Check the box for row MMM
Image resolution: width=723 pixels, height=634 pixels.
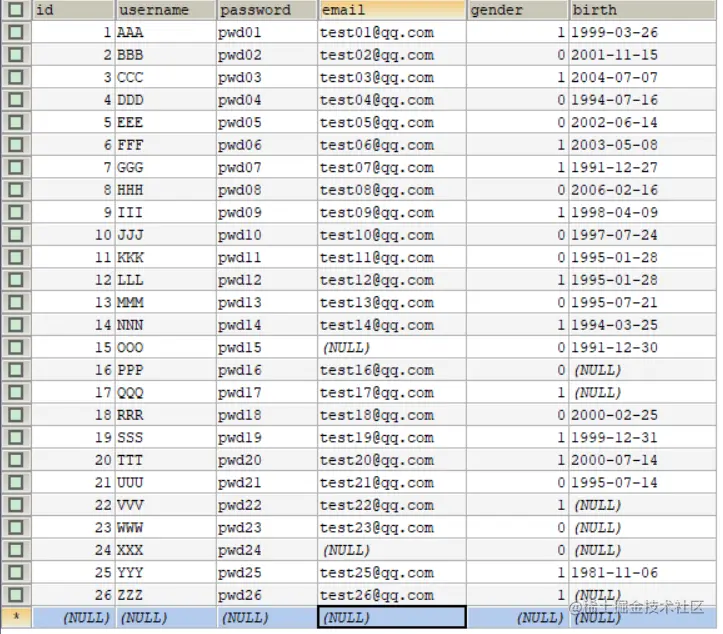click(x=16, y=302)
